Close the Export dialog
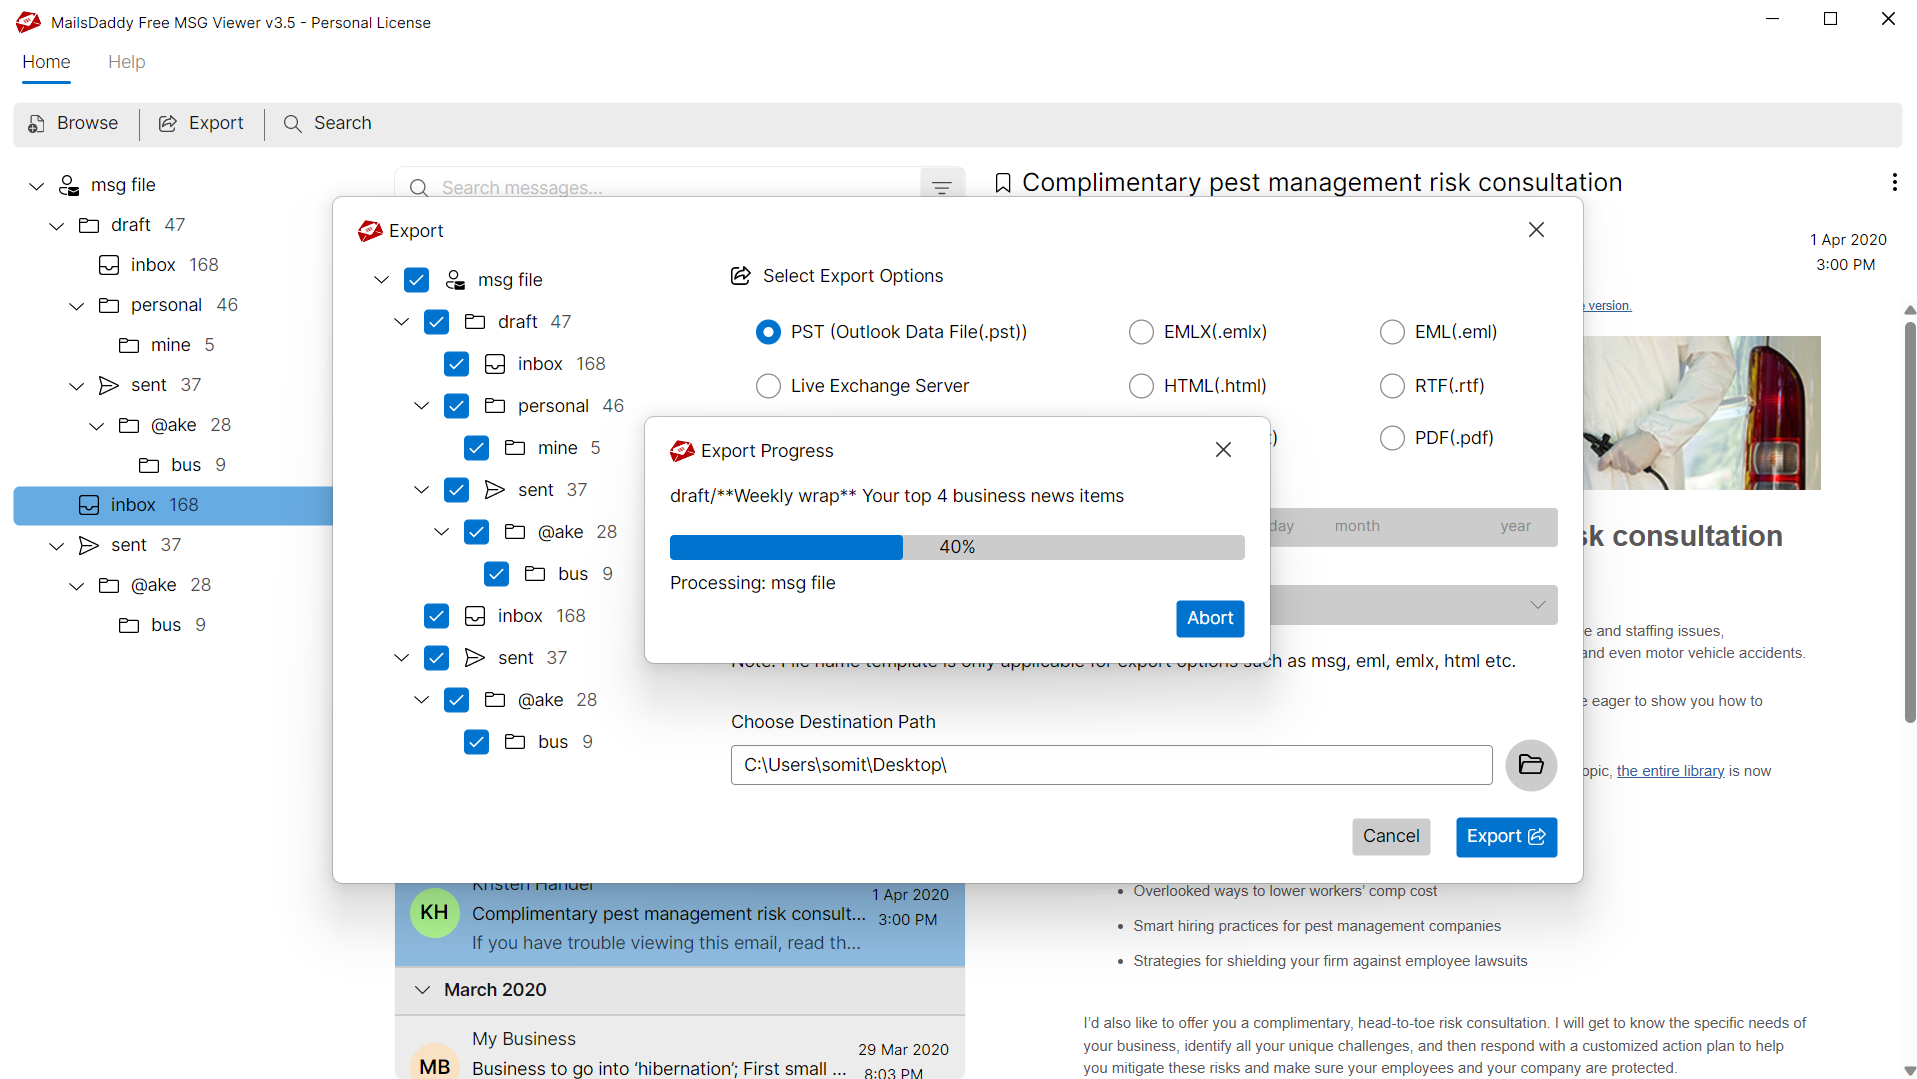 coord(1536,230)
